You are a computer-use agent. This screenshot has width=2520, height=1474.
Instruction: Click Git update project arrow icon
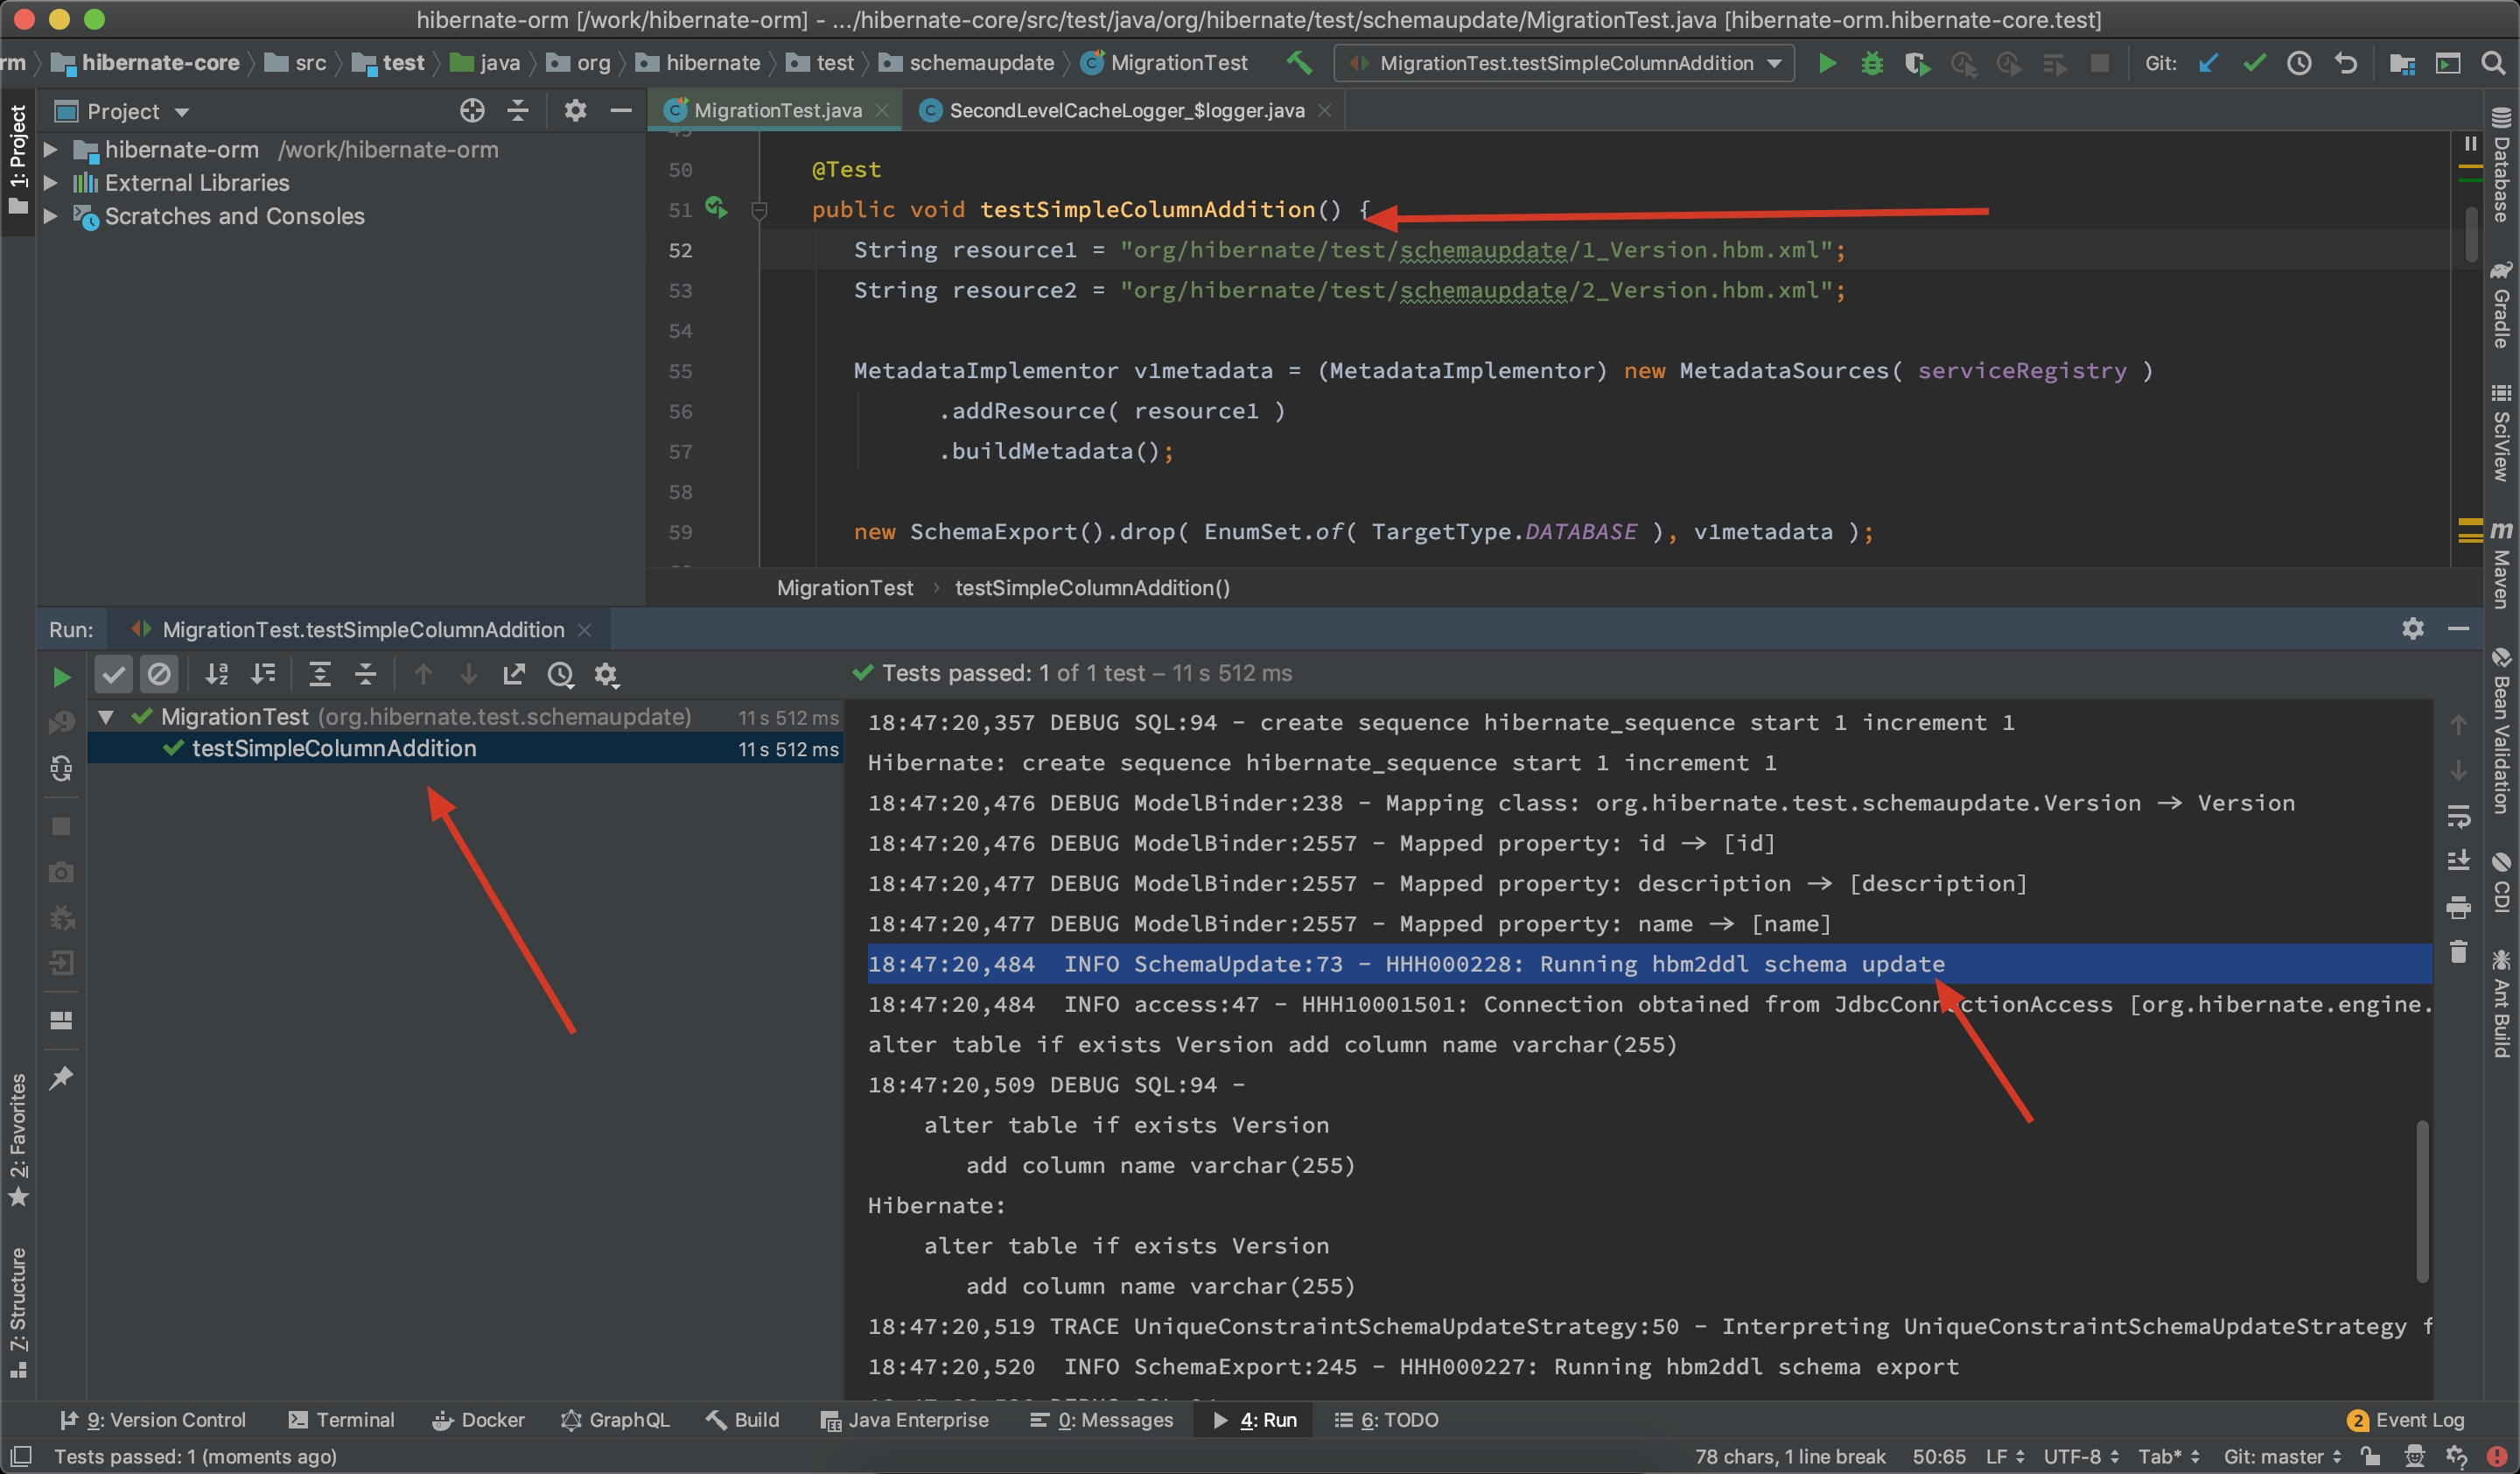tap(2208, 64)
